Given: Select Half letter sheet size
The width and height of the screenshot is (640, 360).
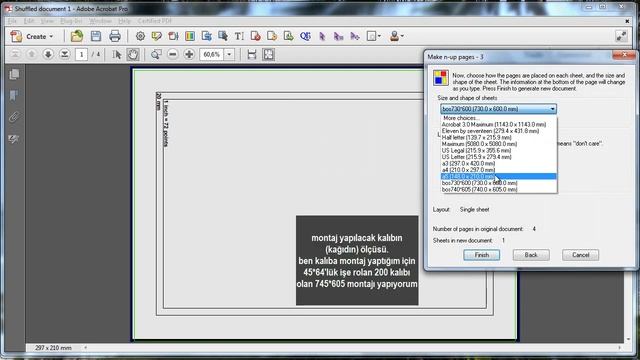Looking at the screenshot, I should [x=498, y=138].
